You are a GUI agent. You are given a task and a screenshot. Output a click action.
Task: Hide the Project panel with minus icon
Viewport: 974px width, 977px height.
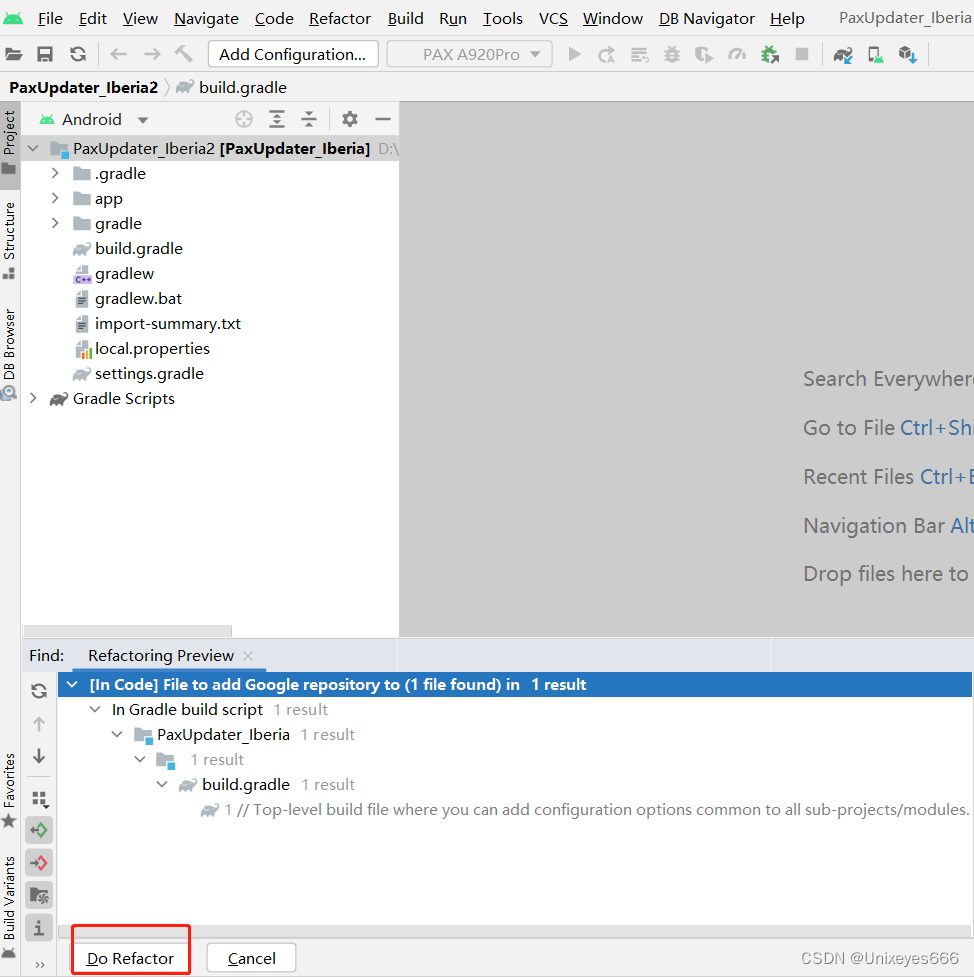point(383,119)
